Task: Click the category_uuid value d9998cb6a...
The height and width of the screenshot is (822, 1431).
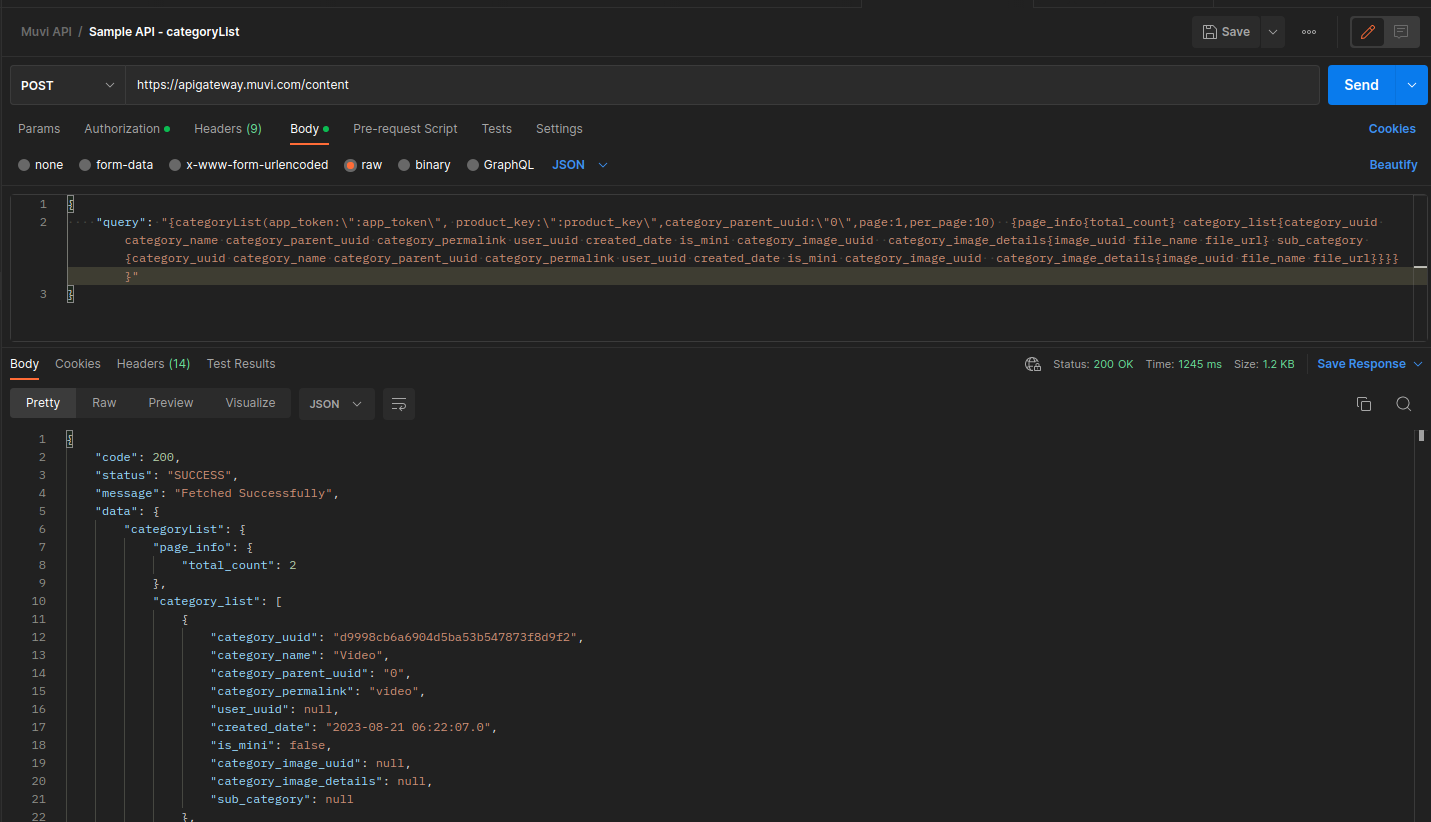Action: [457, 637]
